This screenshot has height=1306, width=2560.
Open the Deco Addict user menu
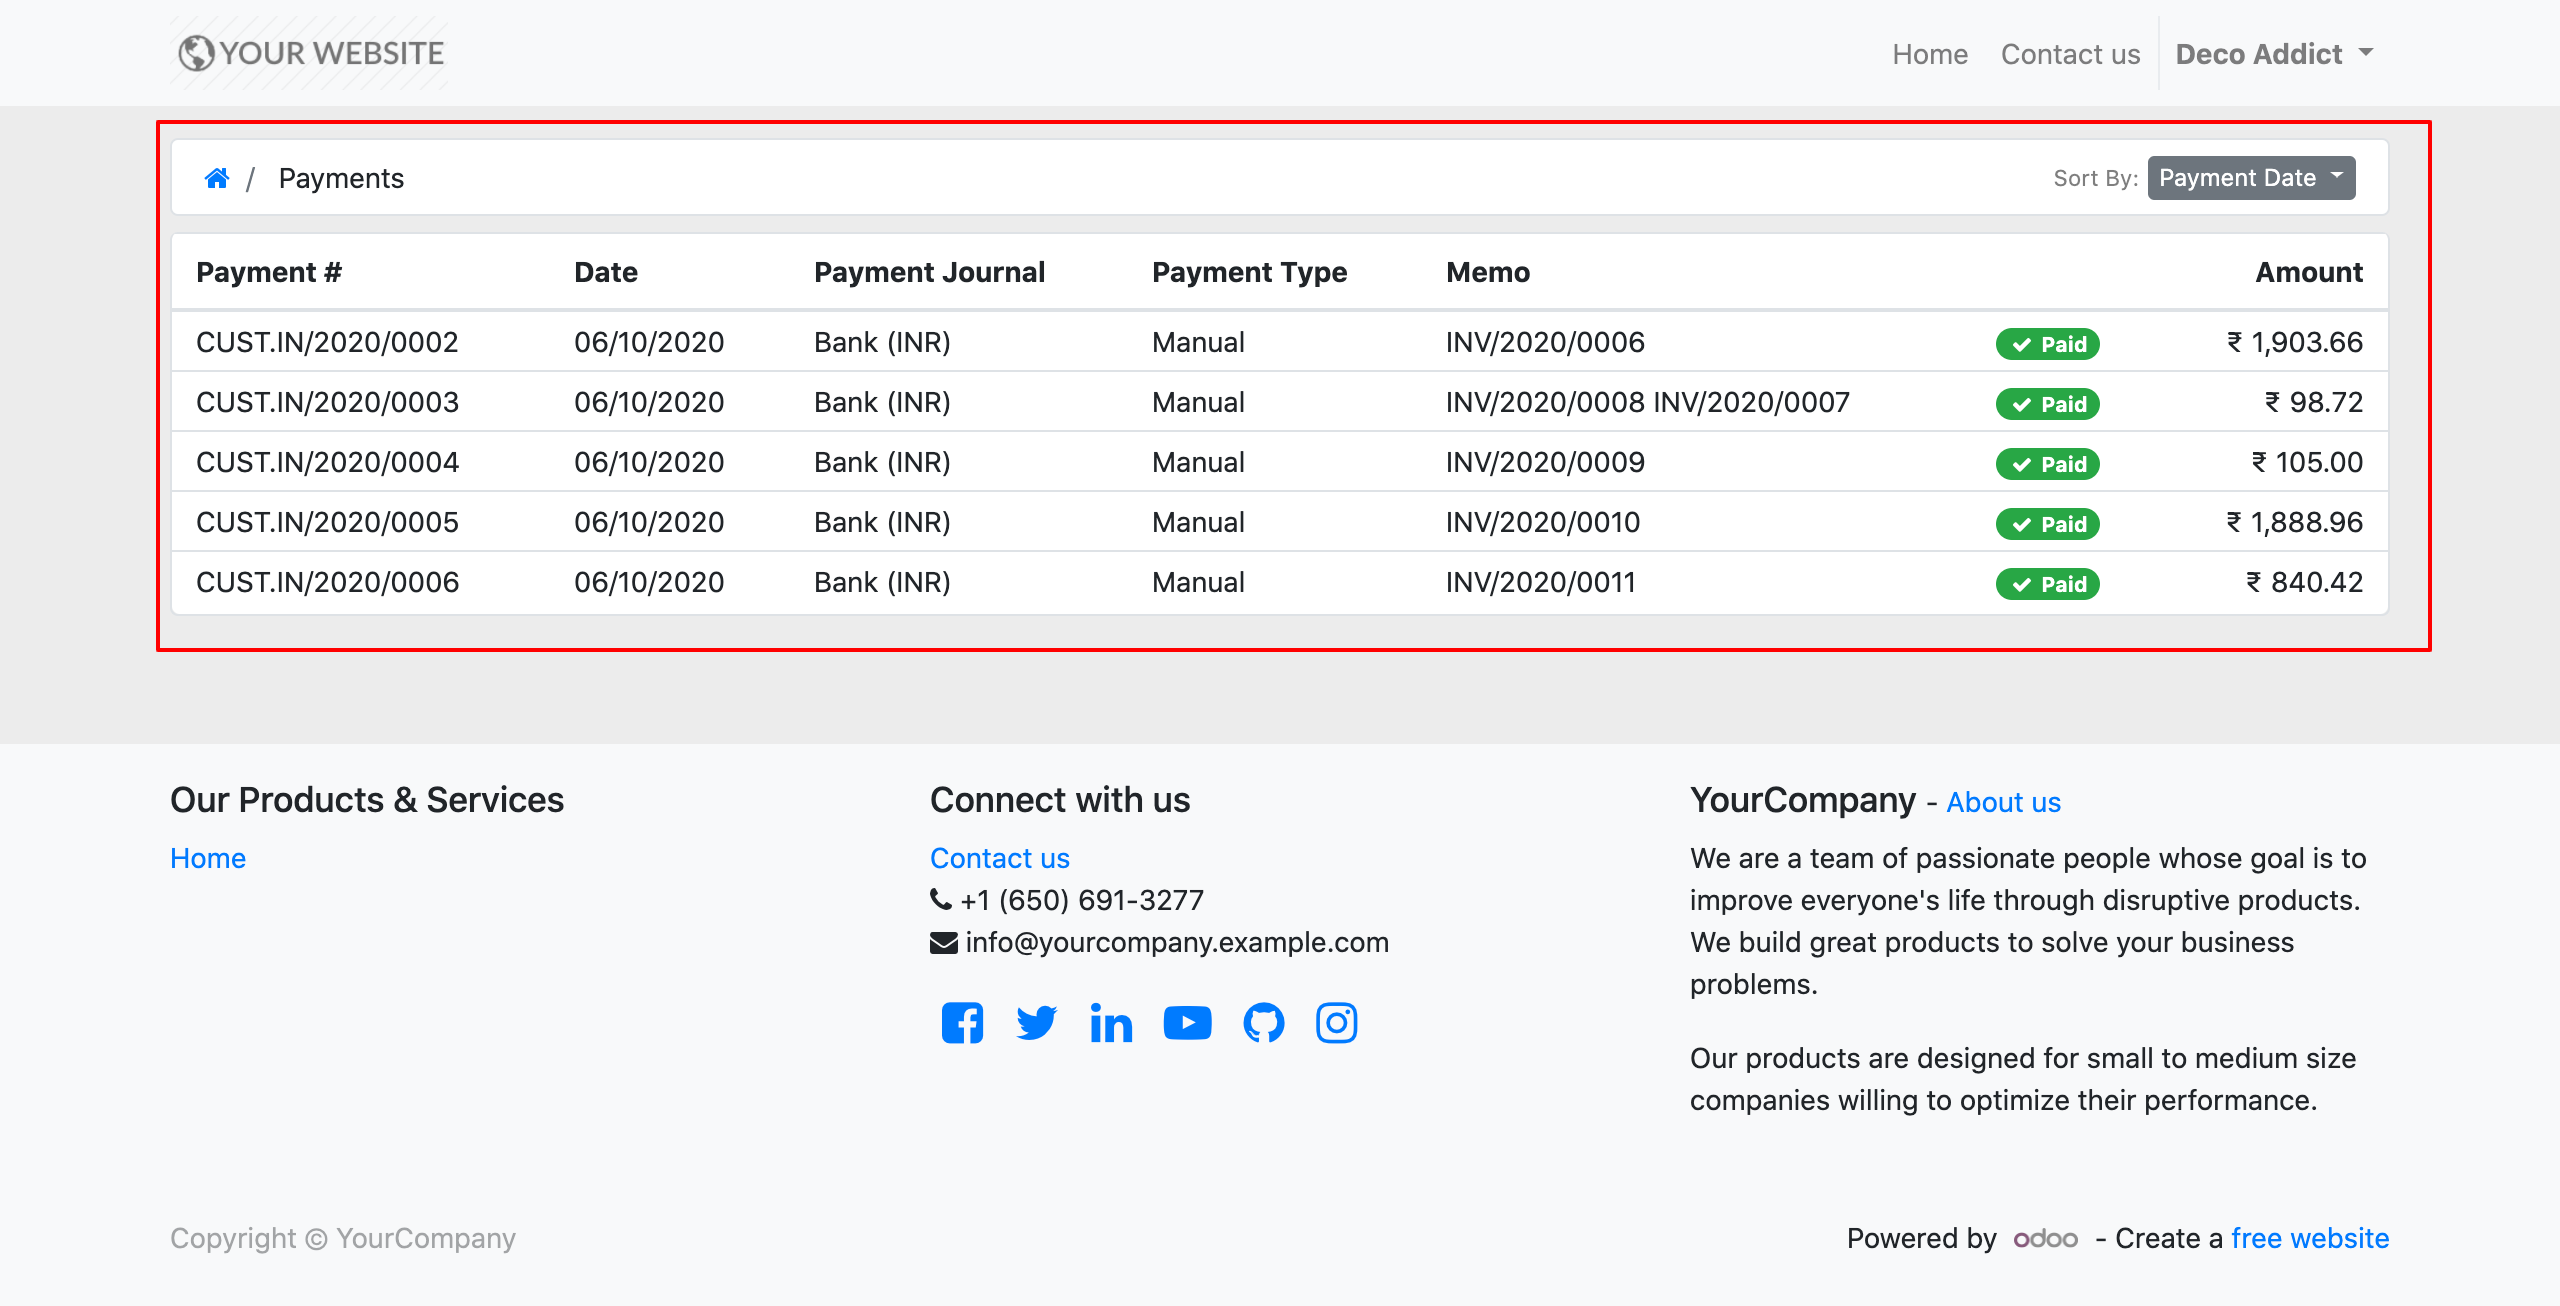click(2274, 54)
